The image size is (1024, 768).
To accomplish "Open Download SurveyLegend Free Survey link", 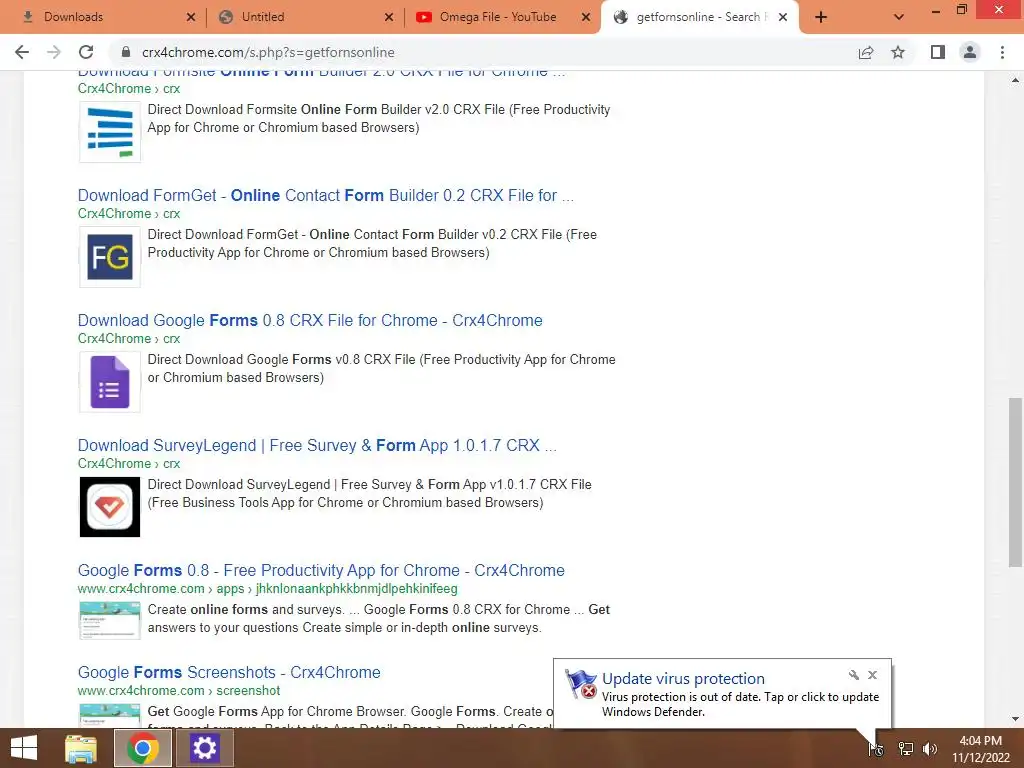I will tap(317, 445).
